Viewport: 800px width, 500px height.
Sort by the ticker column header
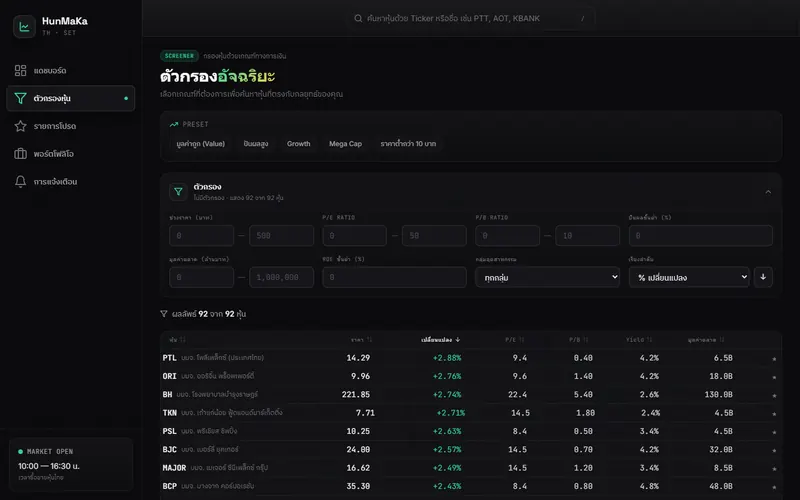177,340
